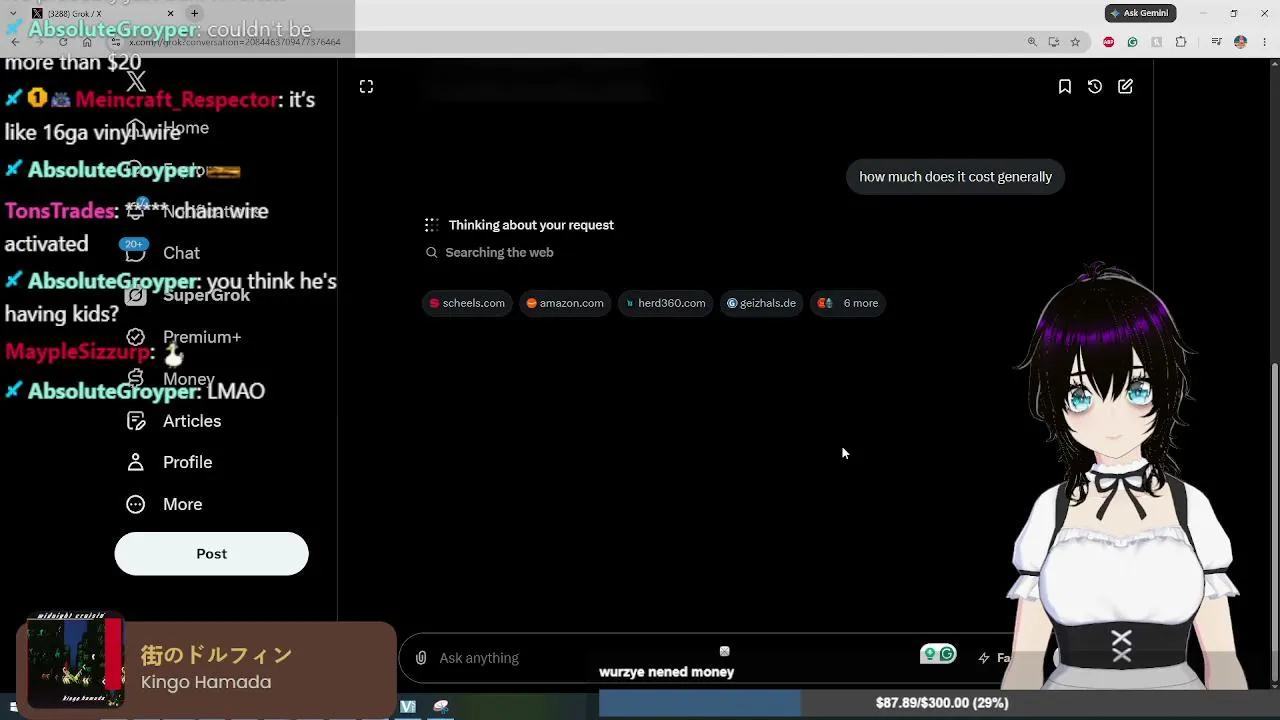Open Grok chat history
The width and height of the screenshot is (1280, 720).
(x=1095, y=87)
